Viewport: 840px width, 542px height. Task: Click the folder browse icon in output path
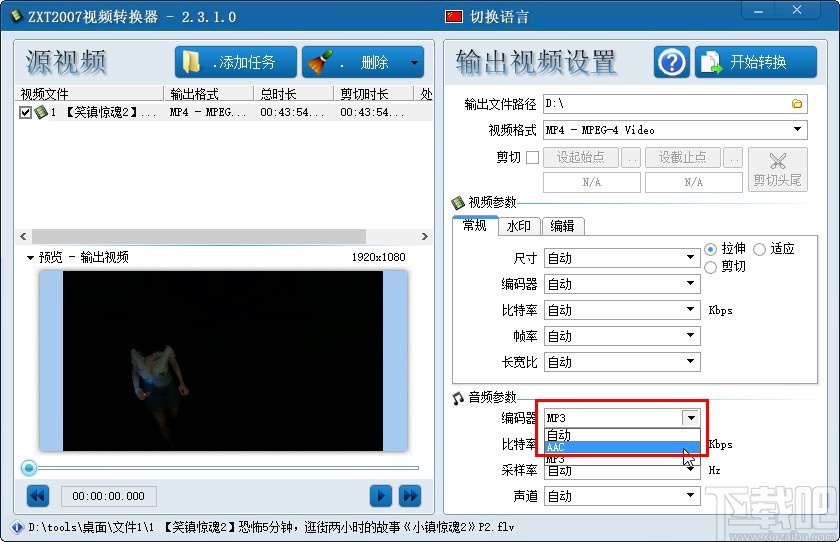tap(797, 104)
